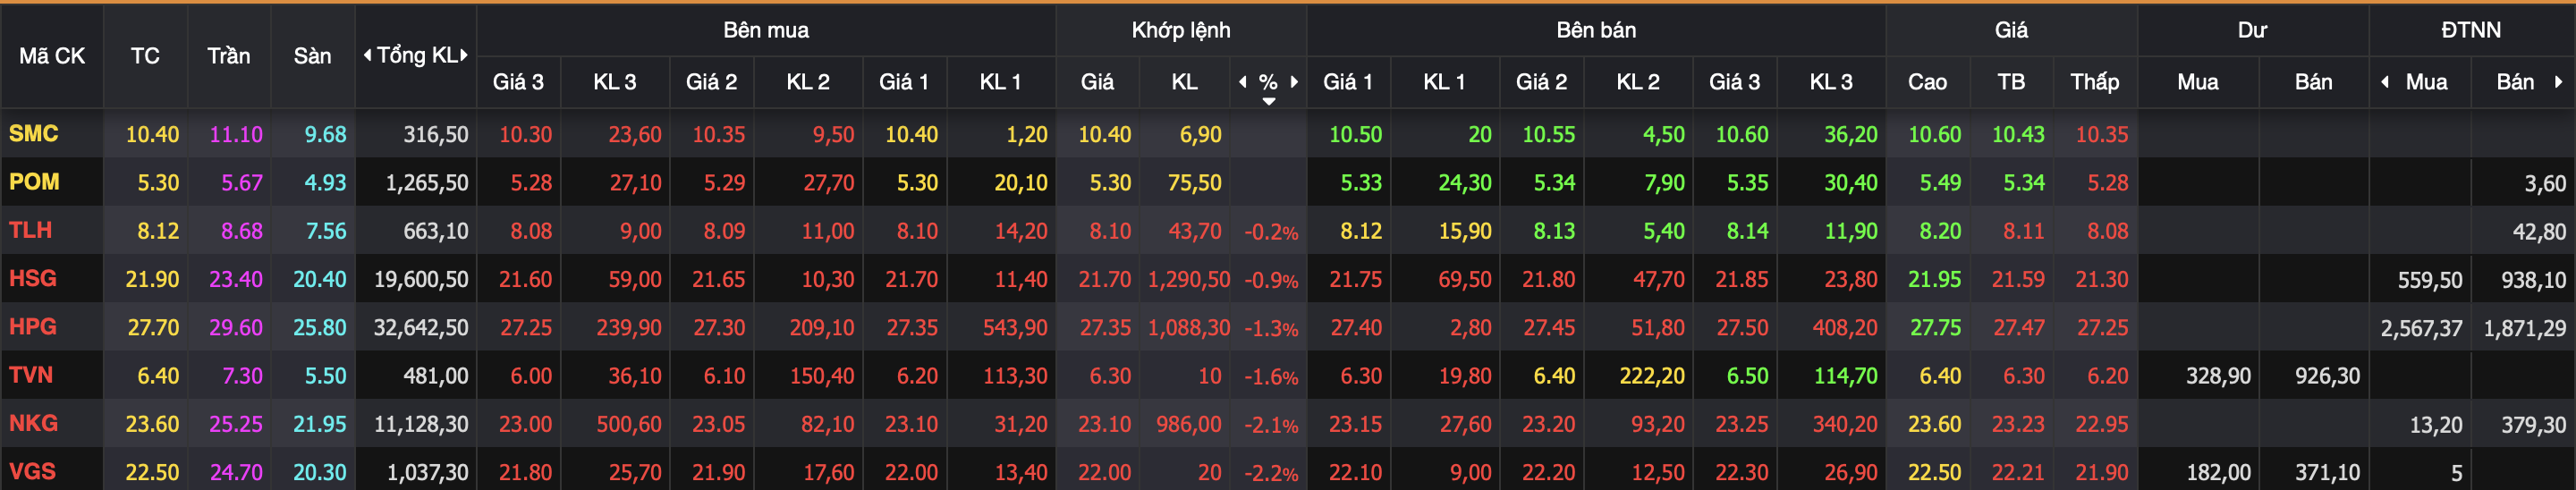Click the -1.6% change for TVN
2576x490 pixels.
pyautogui.click(x=1271, y=377)
